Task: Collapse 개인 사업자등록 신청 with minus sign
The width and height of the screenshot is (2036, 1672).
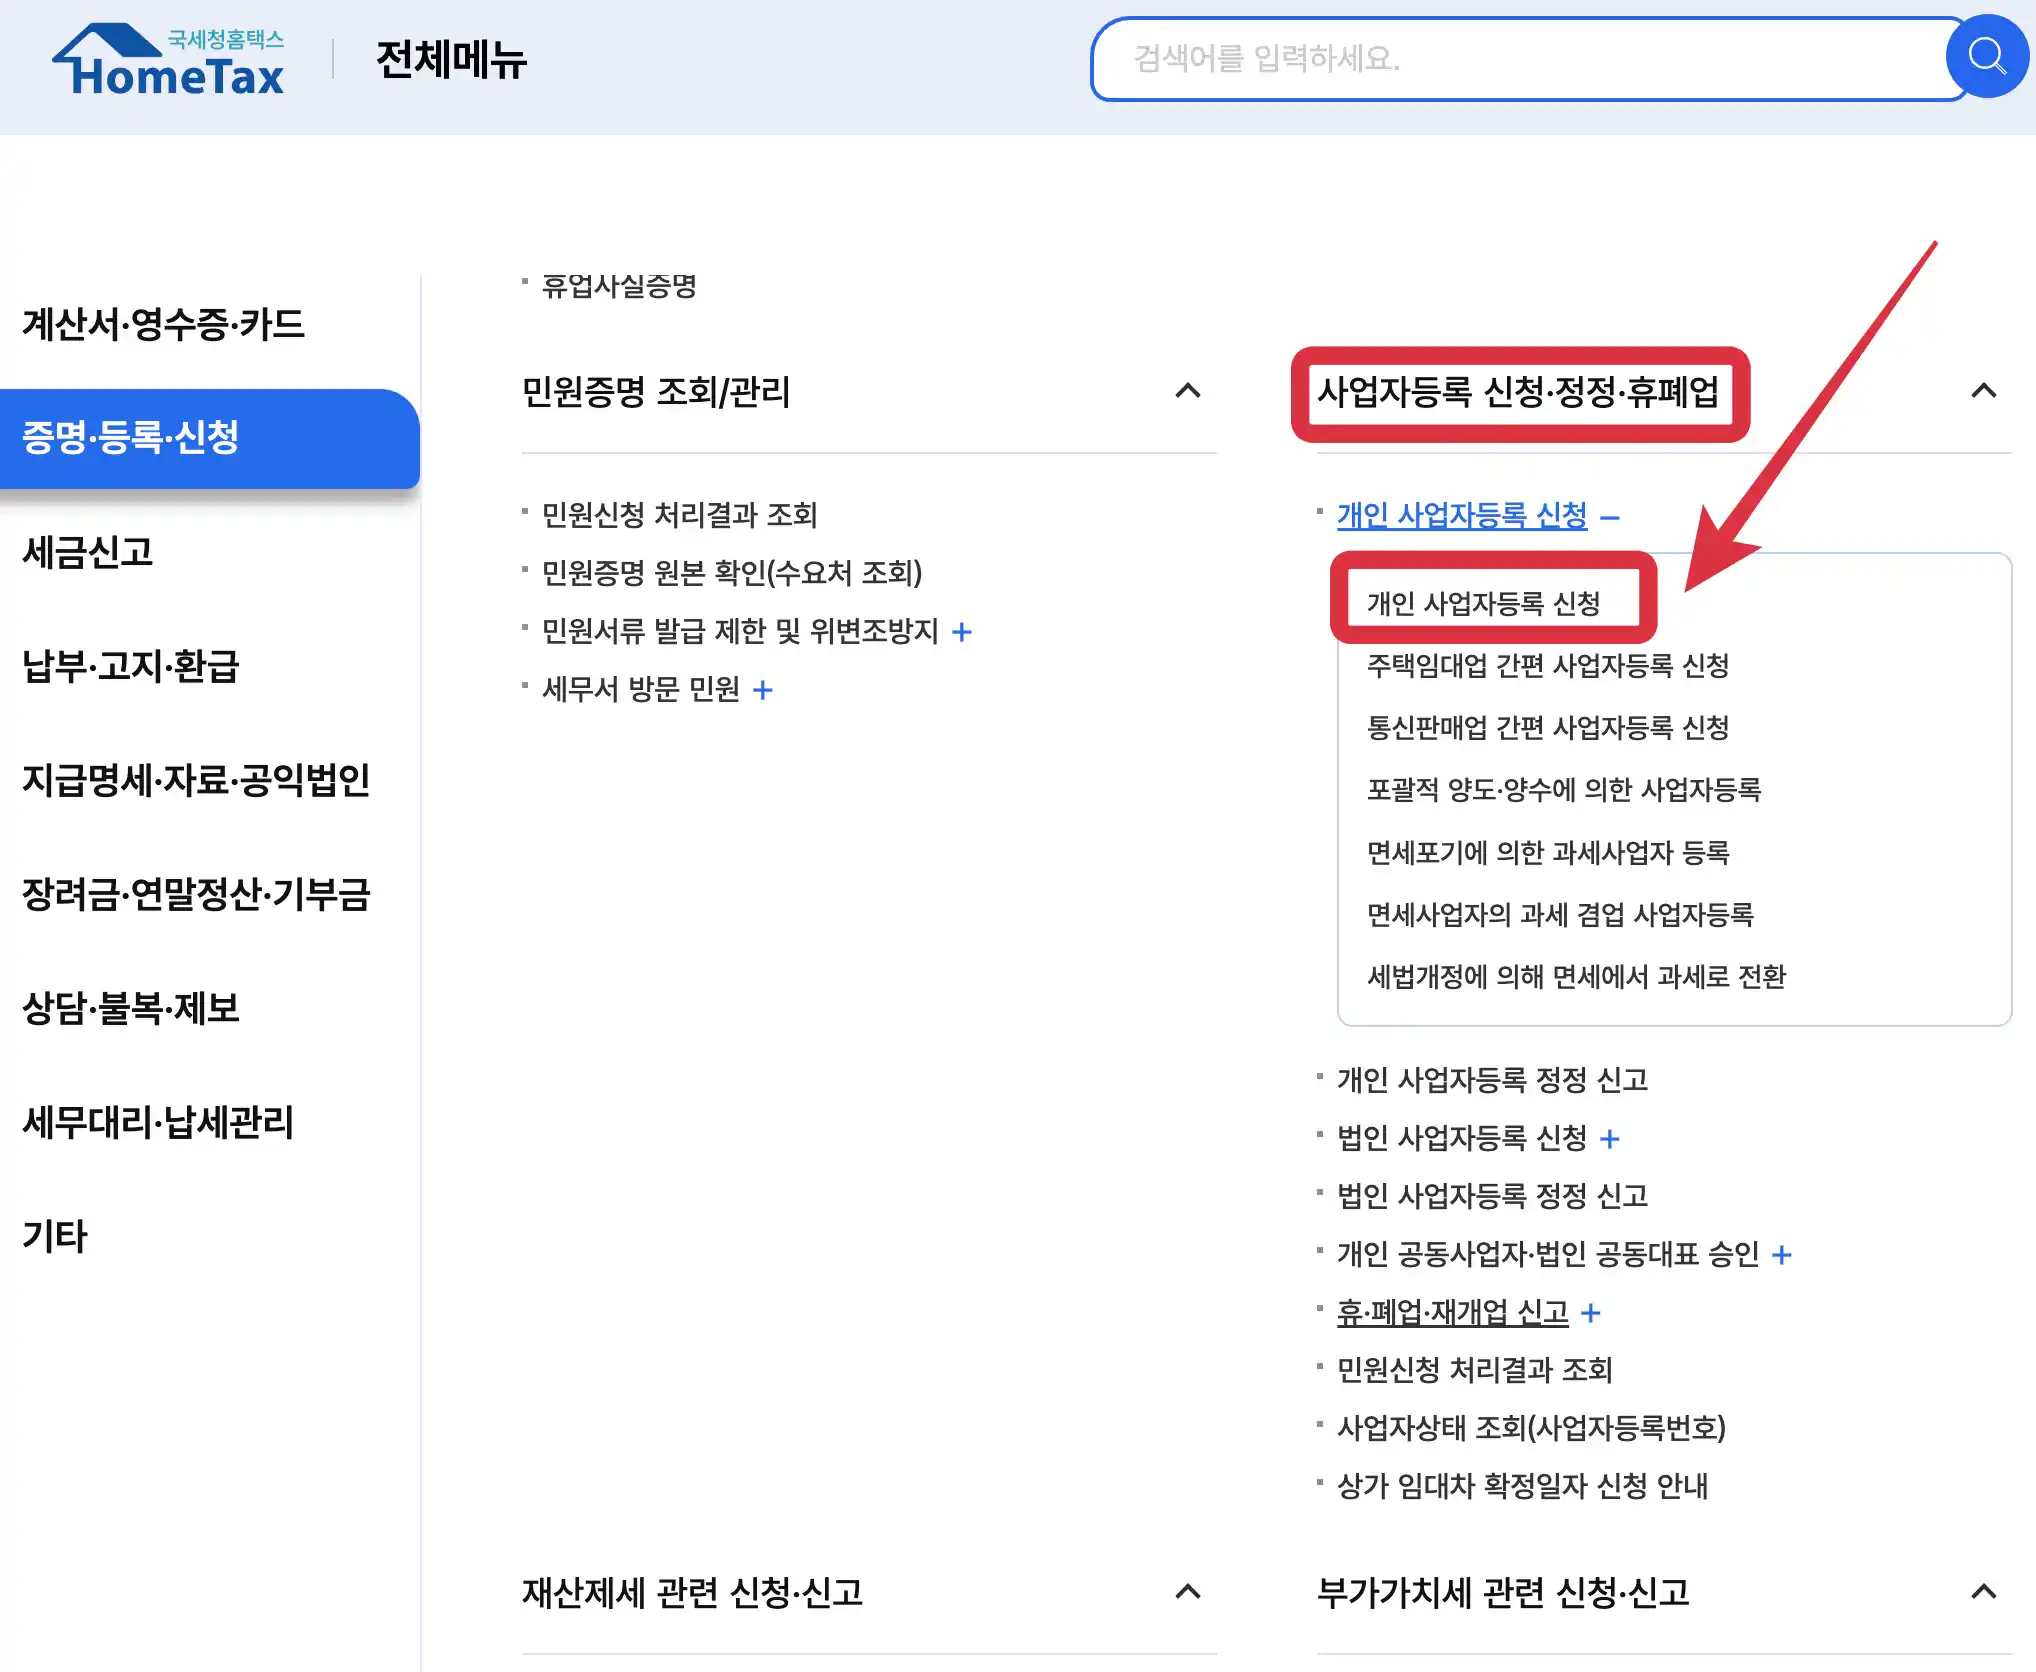Action: pyautogui.click(x=1612, y=516)
